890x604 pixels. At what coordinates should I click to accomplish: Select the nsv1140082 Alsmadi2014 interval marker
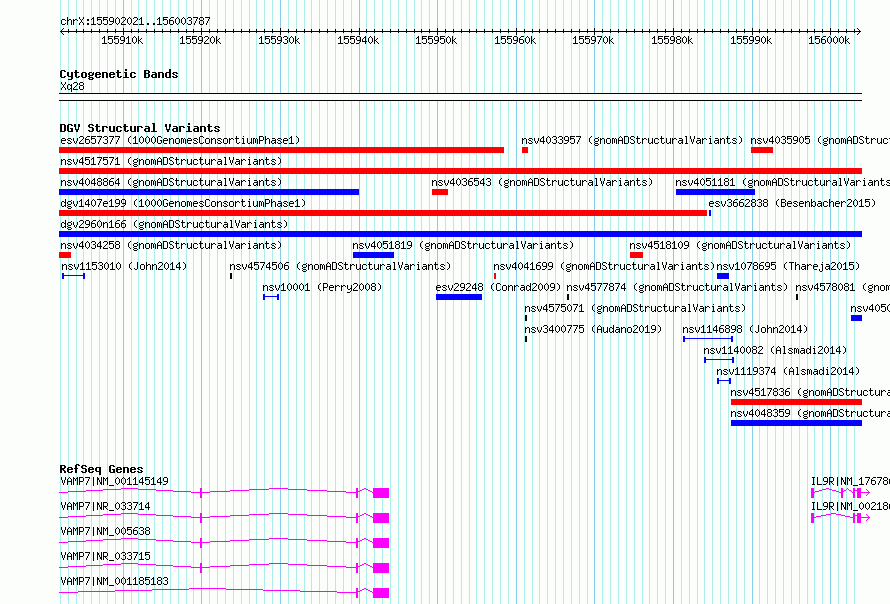pyautogui.click(x=719, y=360)
